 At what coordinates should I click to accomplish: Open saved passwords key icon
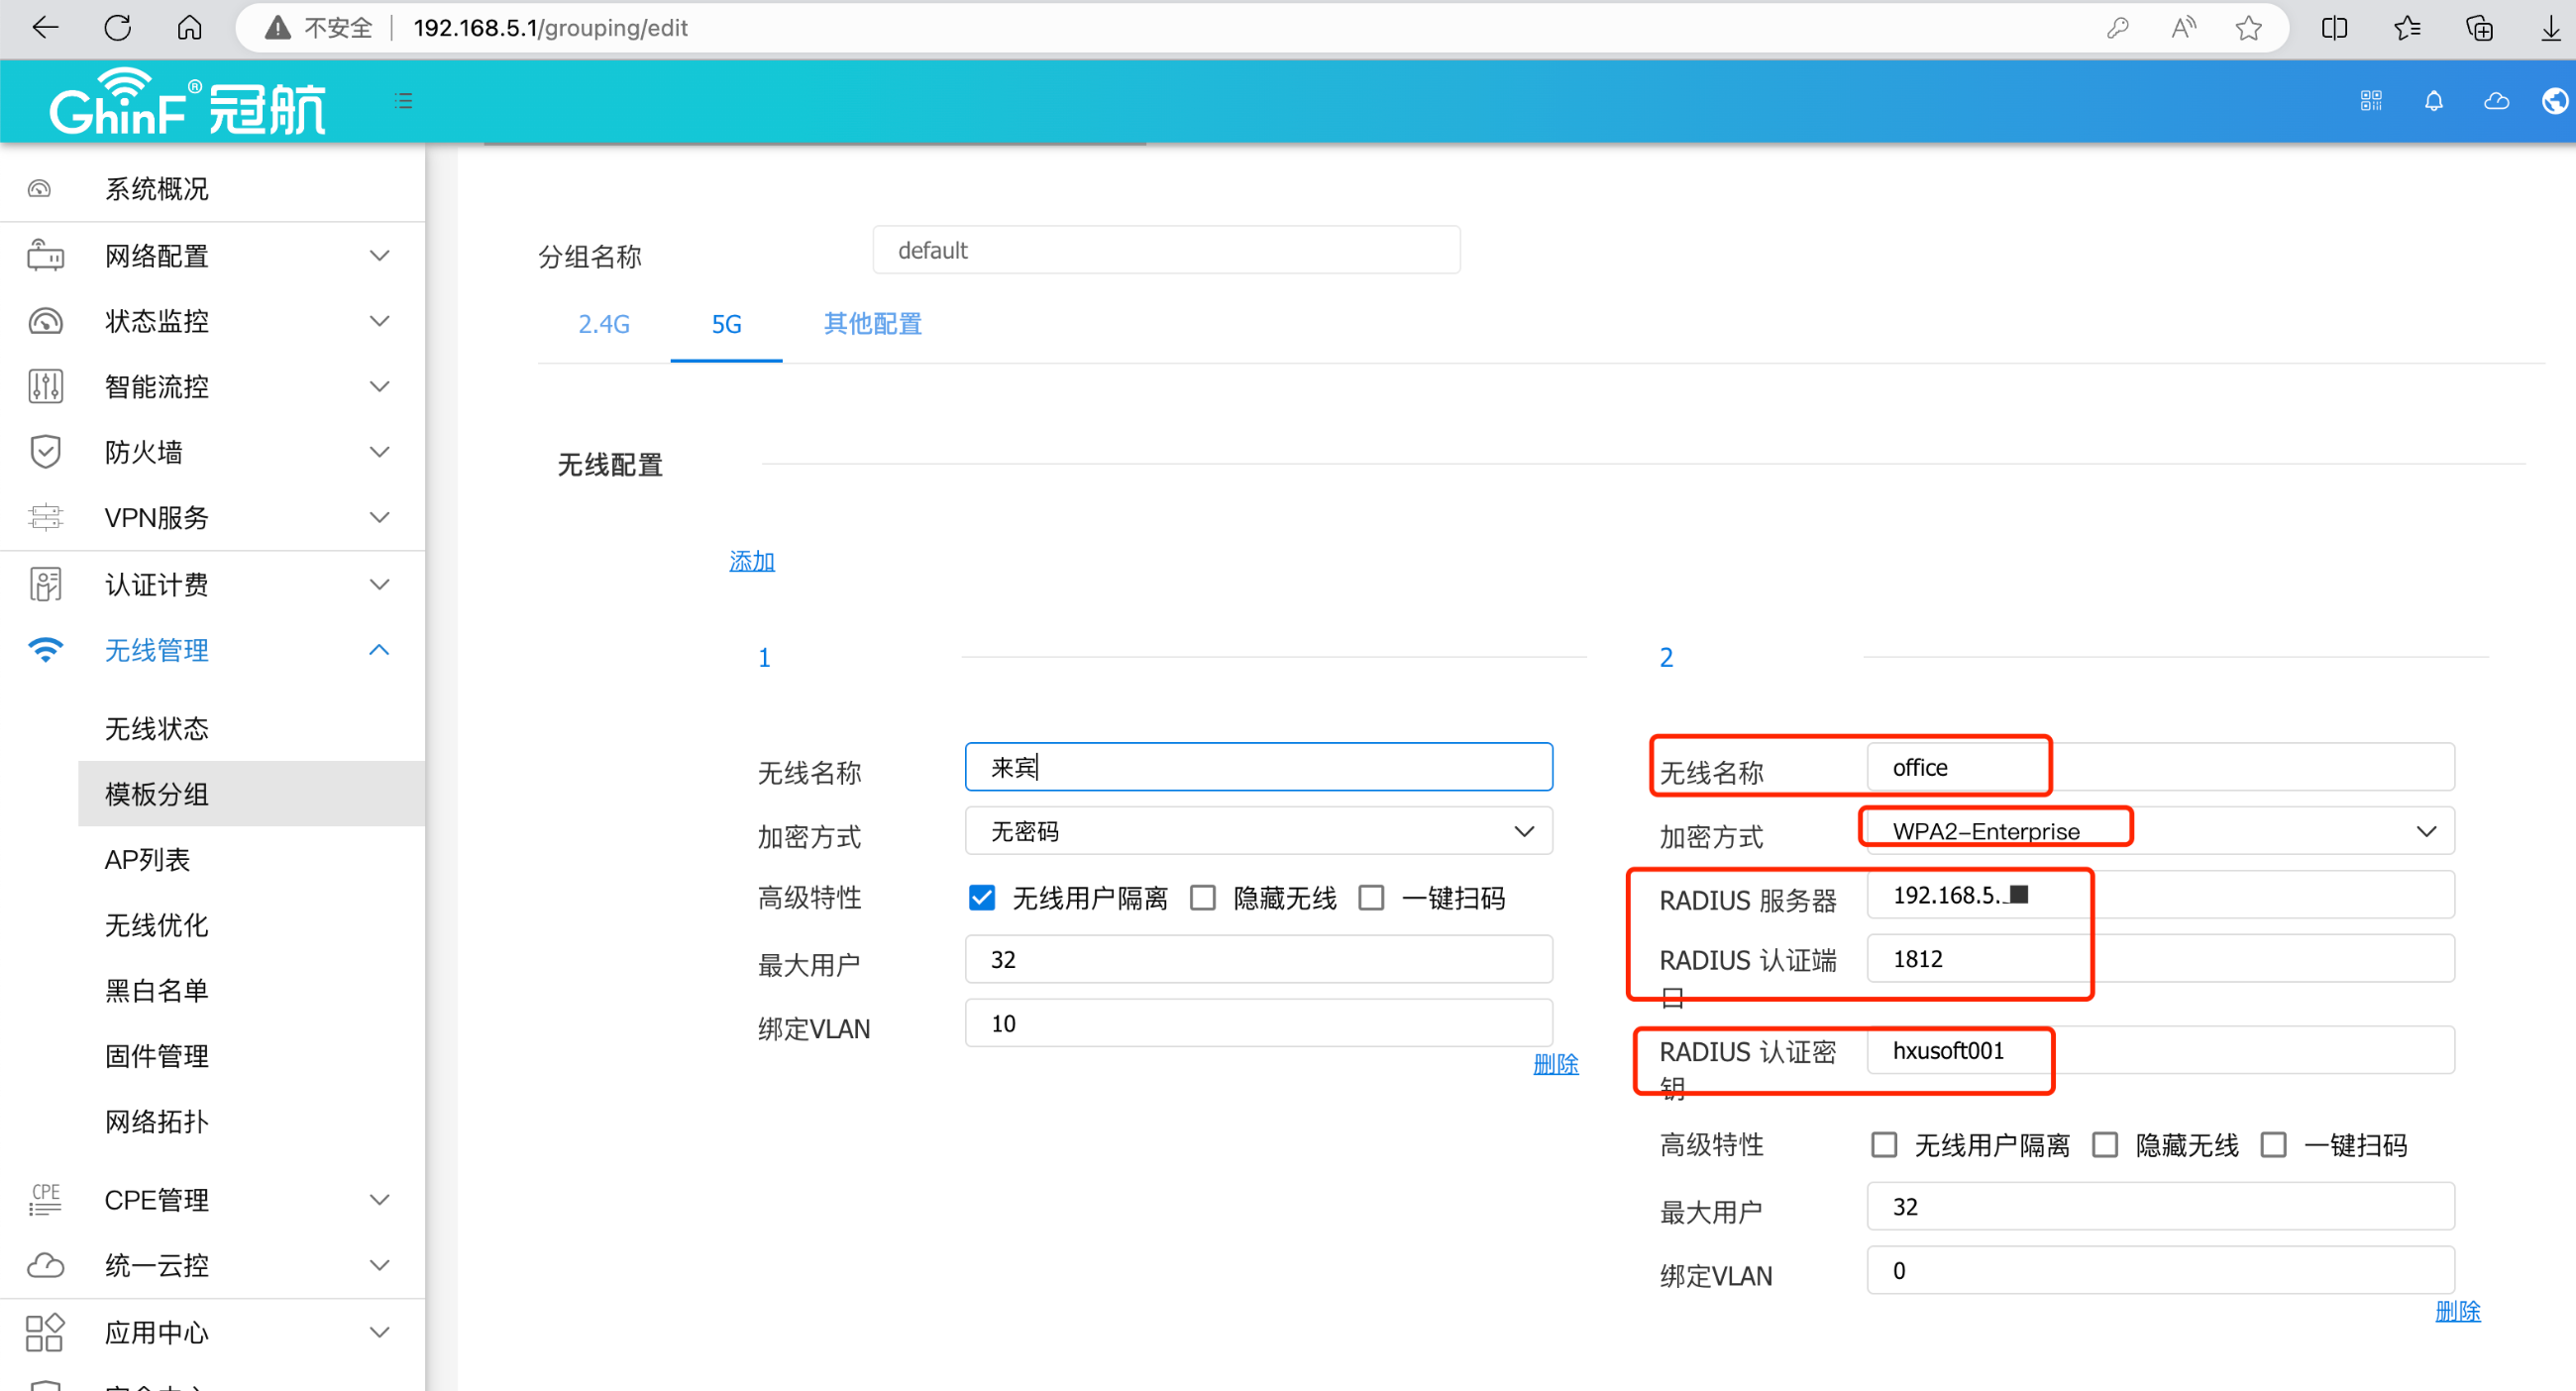[2116, 28]
